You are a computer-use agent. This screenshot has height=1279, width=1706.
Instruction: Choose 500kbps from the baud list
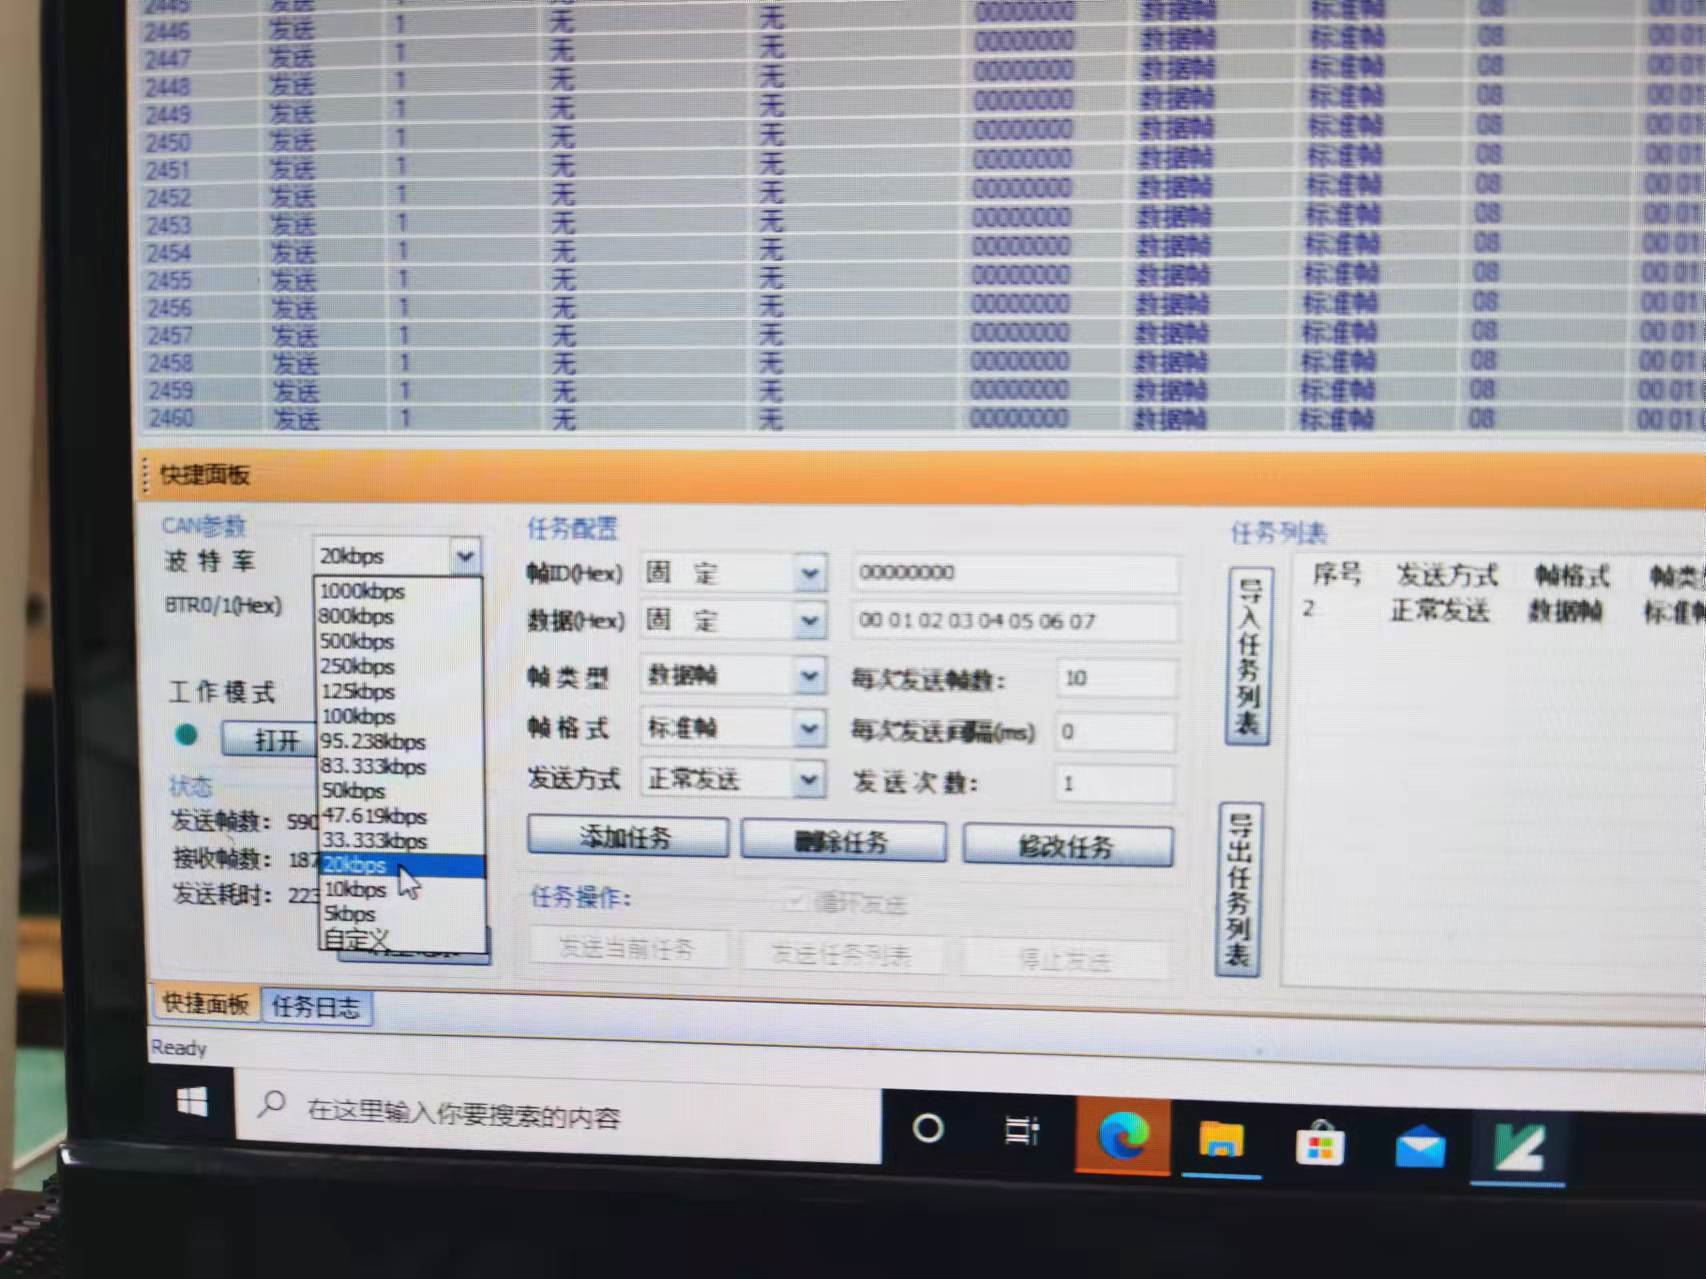400,641
